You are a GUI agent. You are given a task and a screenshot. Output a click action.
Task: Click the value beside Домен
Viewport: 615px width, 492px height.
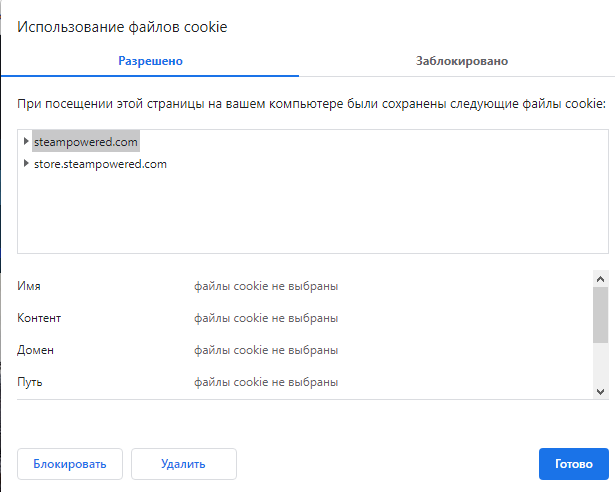click(266, 350)
